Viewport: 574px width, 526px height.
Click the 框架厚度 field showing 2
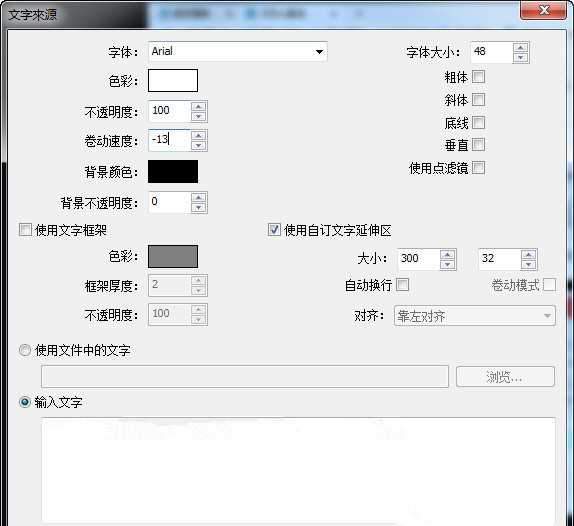pos(169,285)
